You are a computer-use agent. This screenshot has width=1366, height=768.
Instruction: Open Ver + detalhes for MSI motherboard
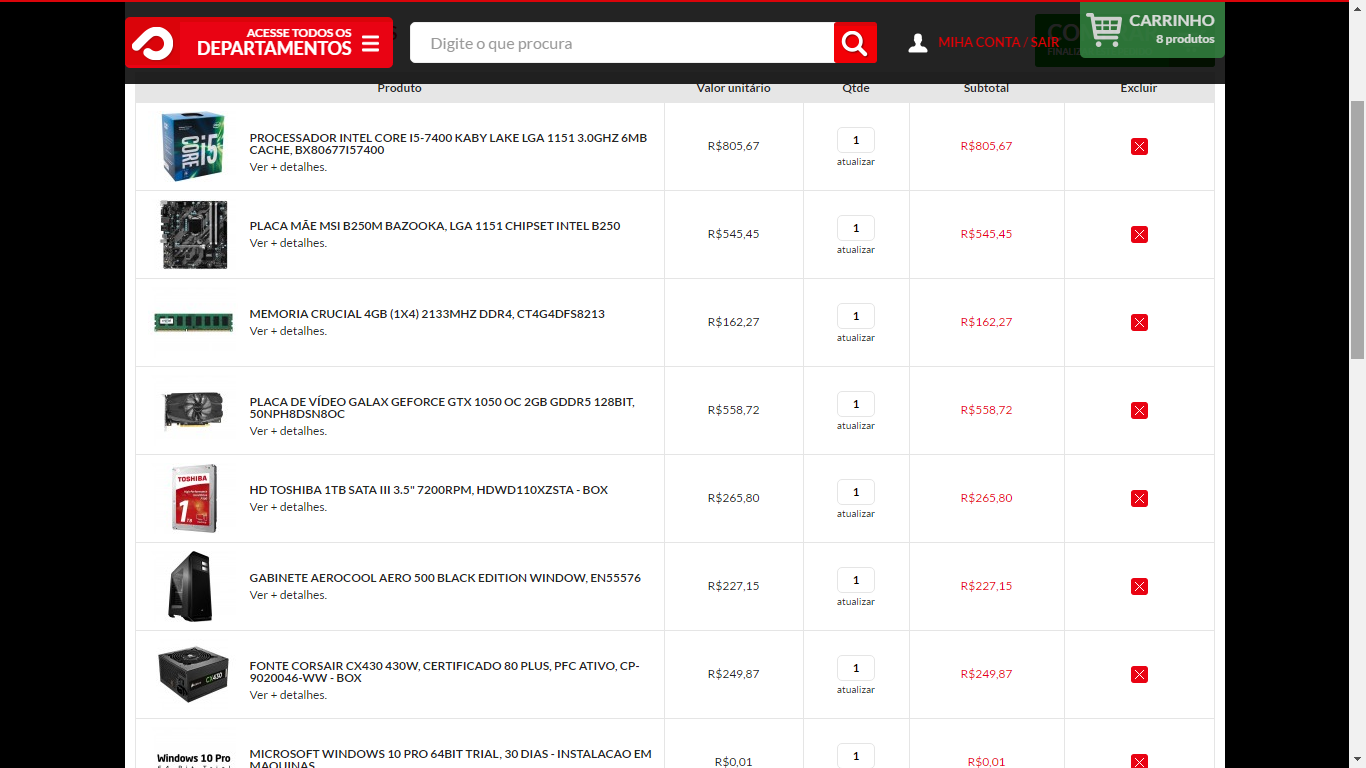[288, 243]
